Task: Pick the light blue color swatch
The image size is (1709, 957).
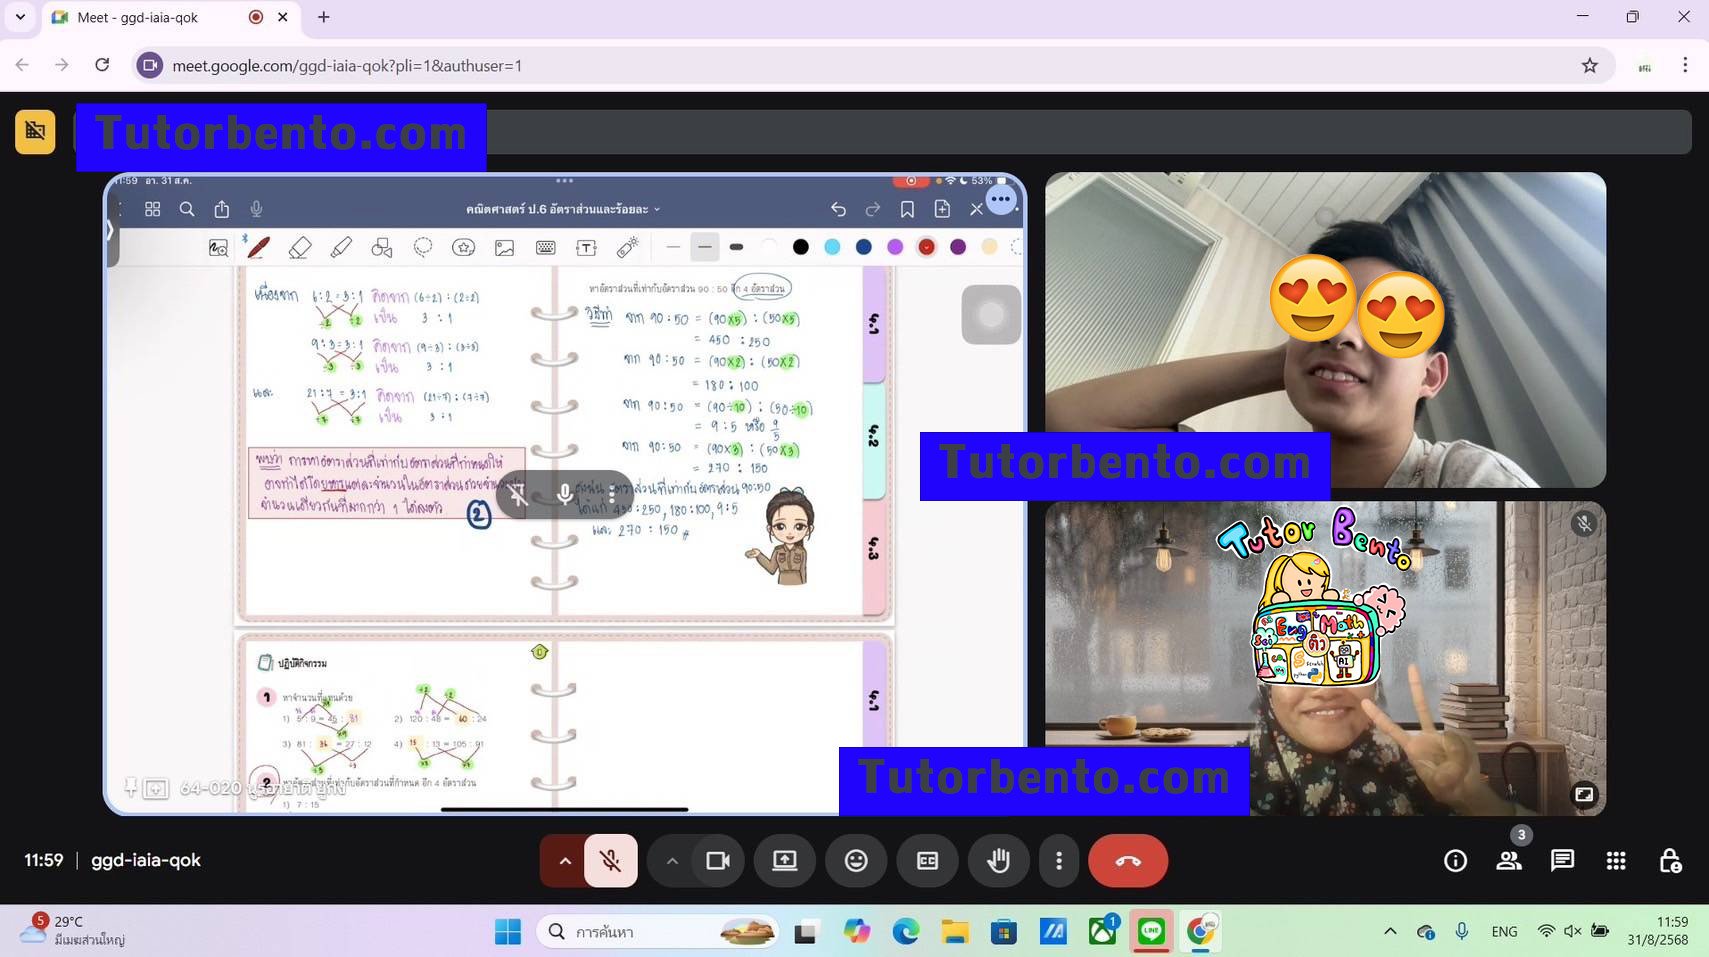Action: click(x=832, y=247)
